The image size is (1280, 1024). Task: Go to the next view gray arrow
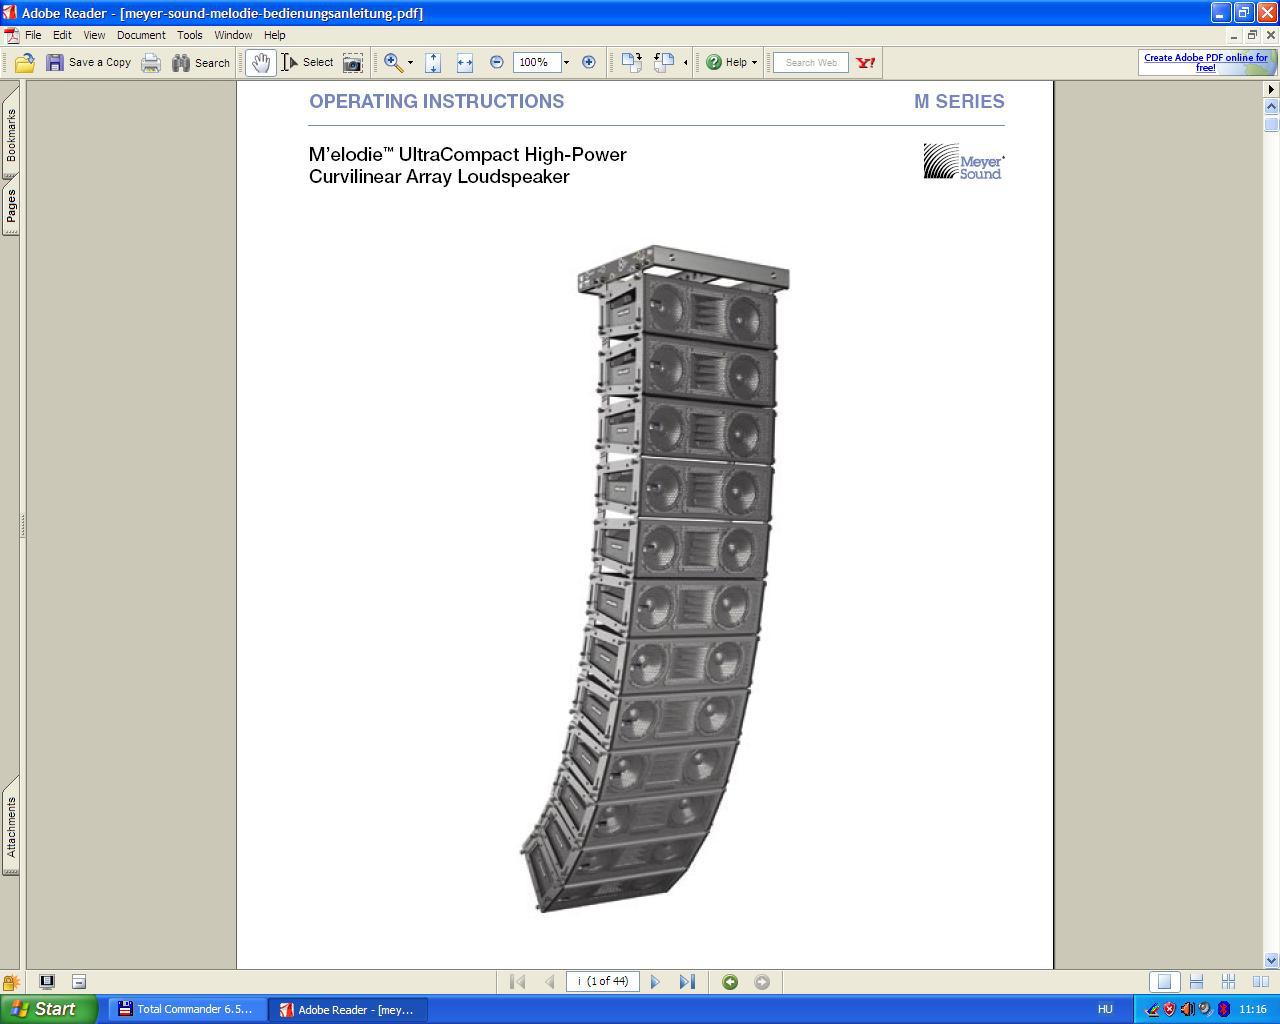click(x=762, y=982)
